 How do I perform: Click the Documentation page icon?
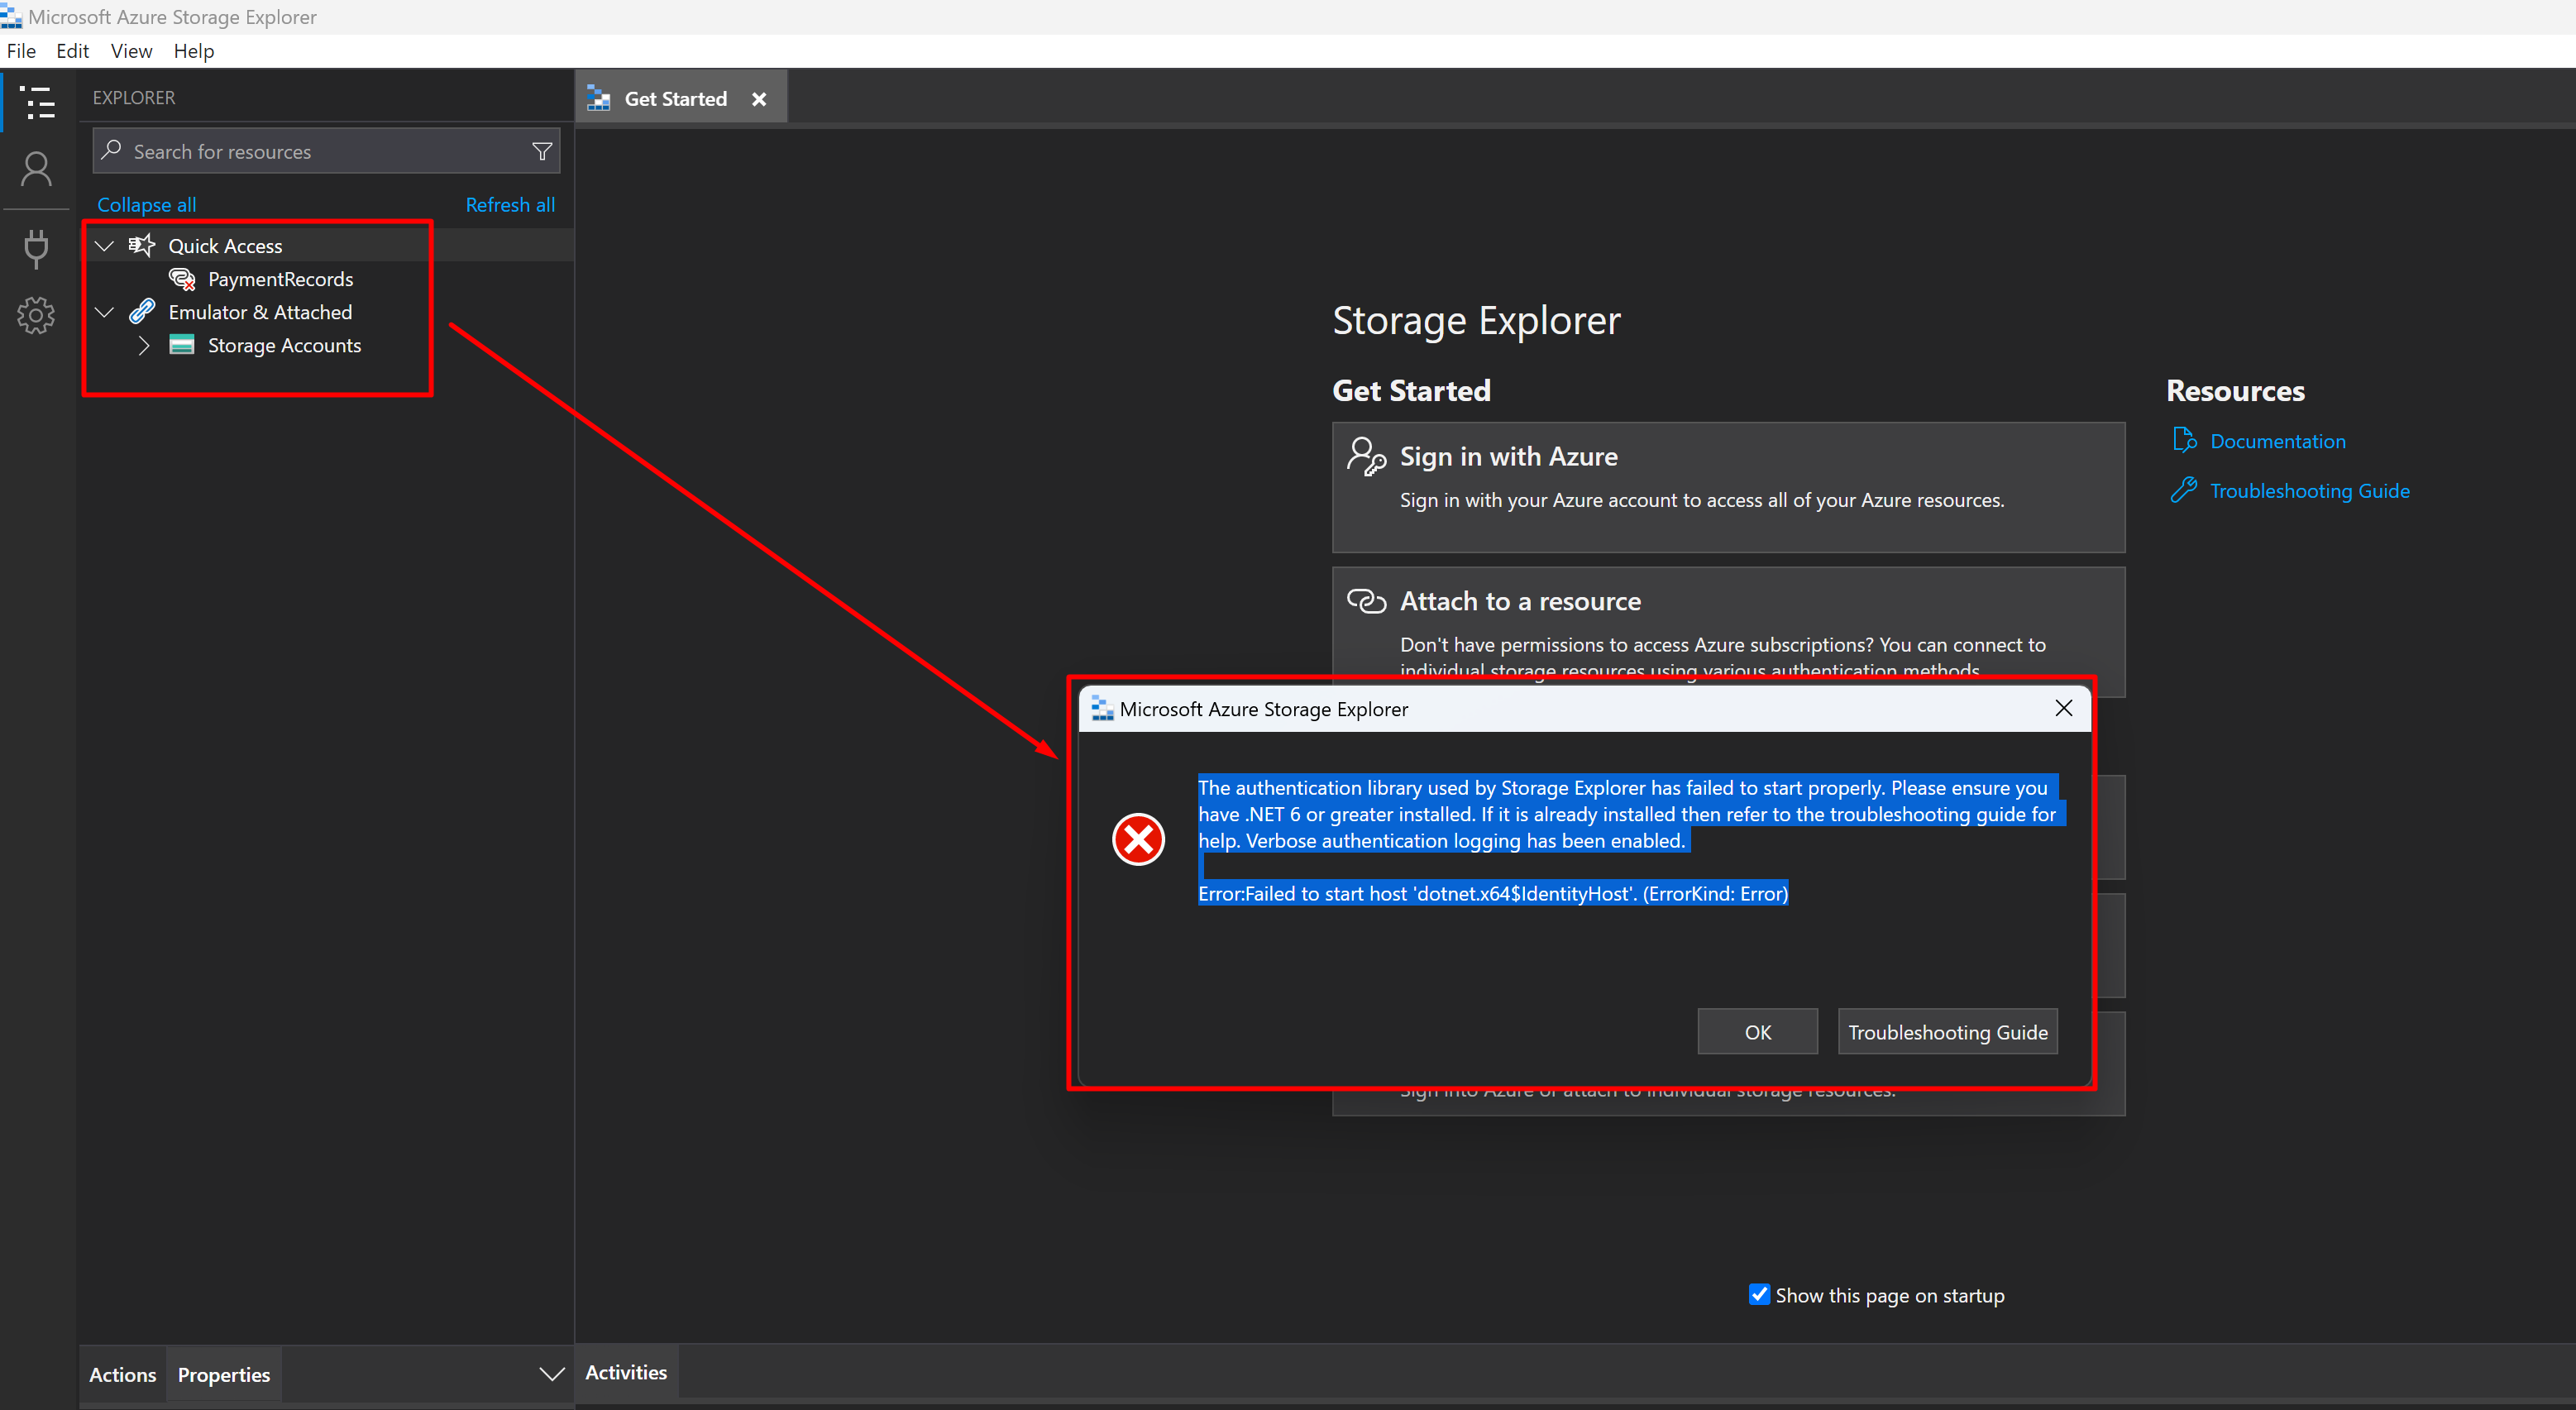(2184, 441)
